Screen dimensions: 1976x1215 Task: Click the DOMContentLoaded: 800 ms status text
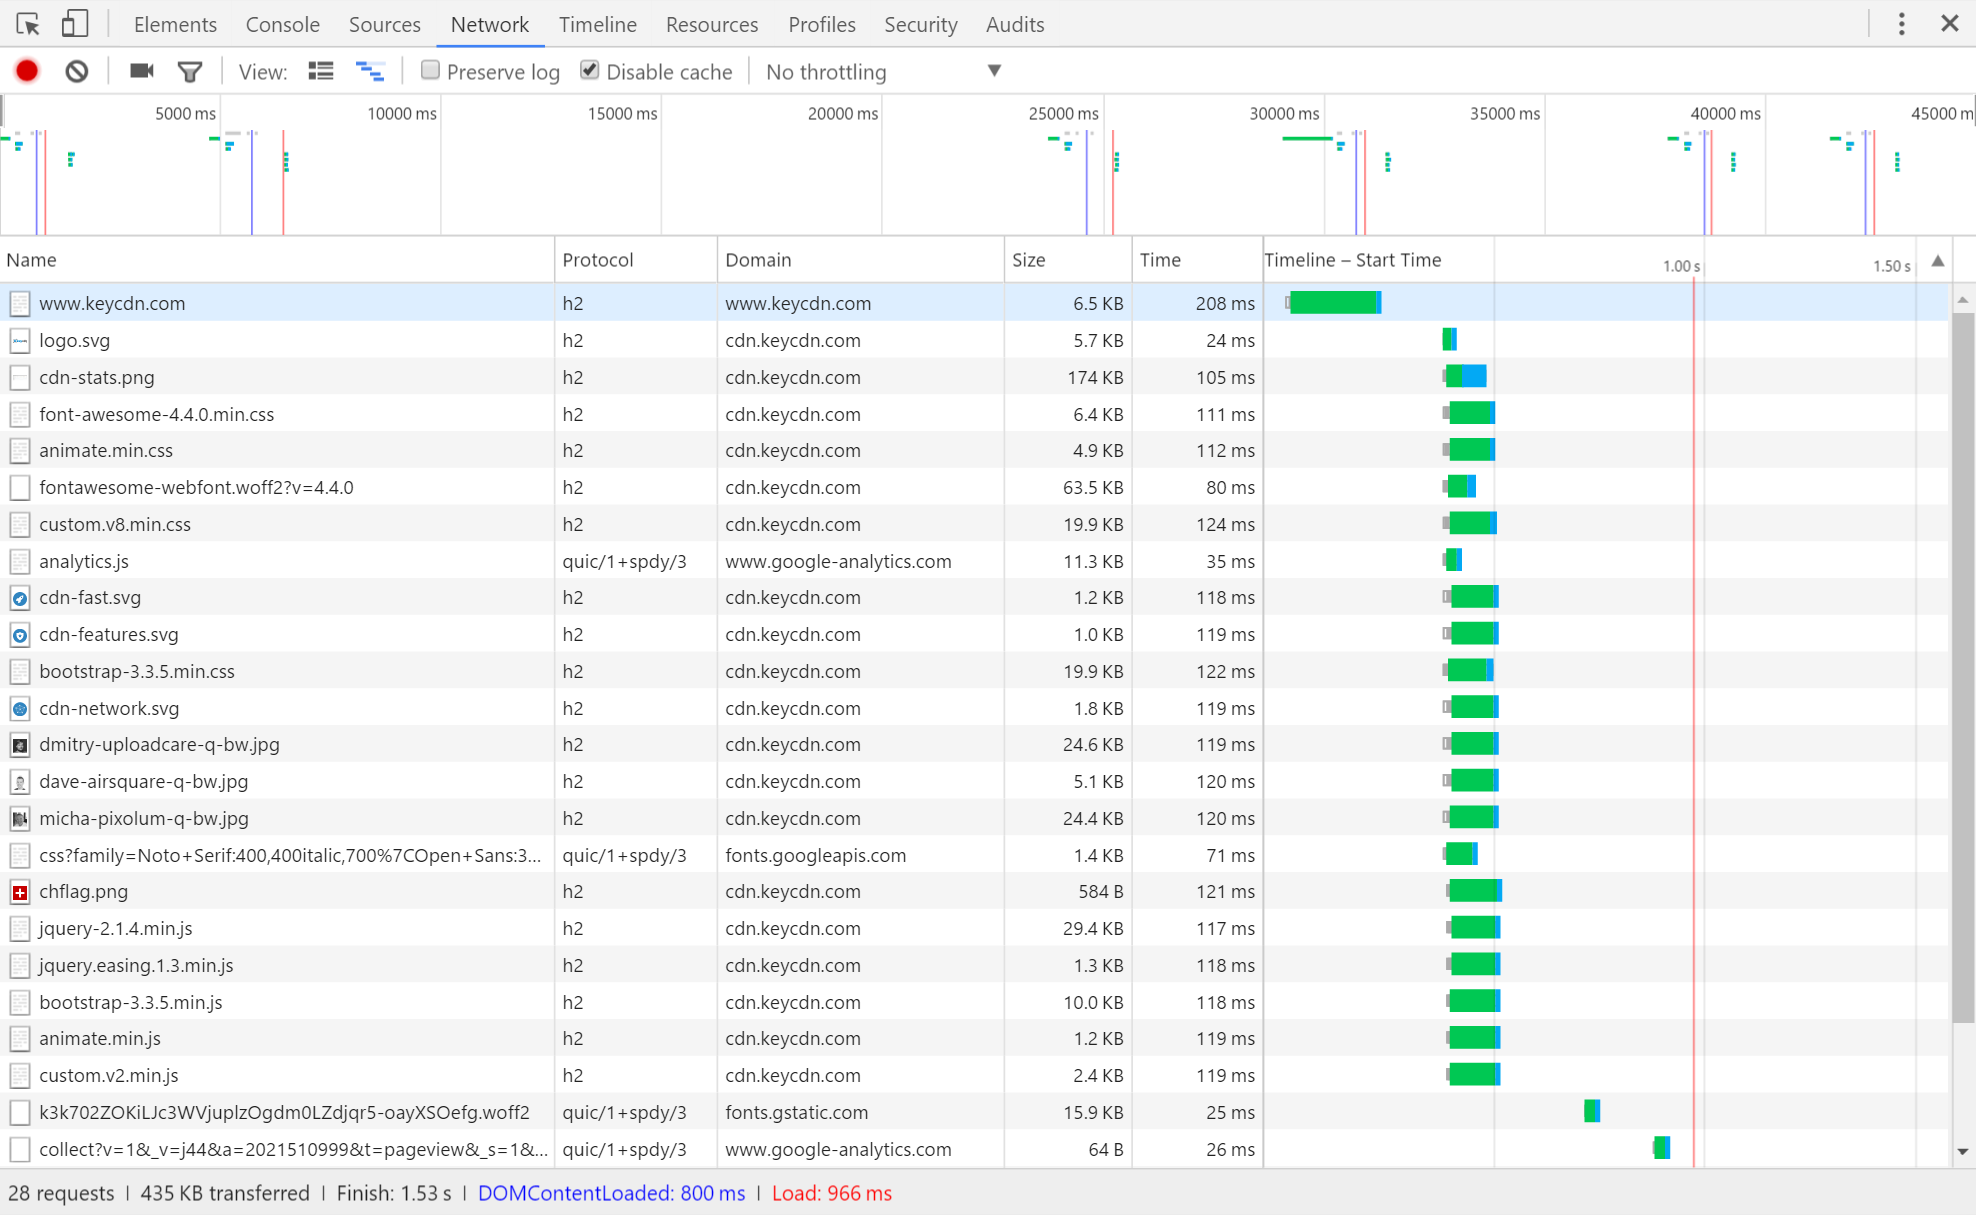pyautogui.click(x=611, y=1194)
